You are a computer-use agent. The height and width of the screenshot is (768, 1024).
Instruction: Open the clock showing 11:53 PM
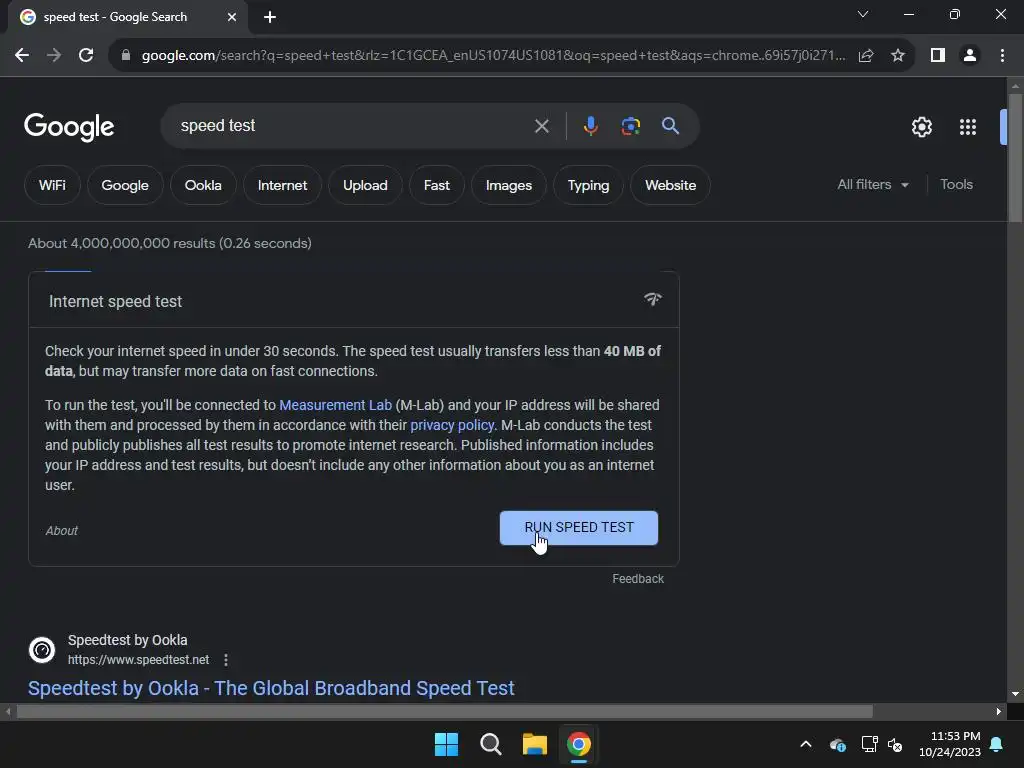point(950,744)
